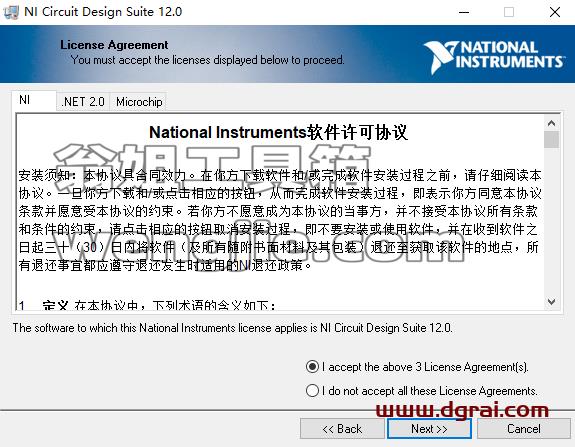The height and width of the screenshot is (447, 575).
Task: Cancel the installation
Action: [x=524, y=429]
